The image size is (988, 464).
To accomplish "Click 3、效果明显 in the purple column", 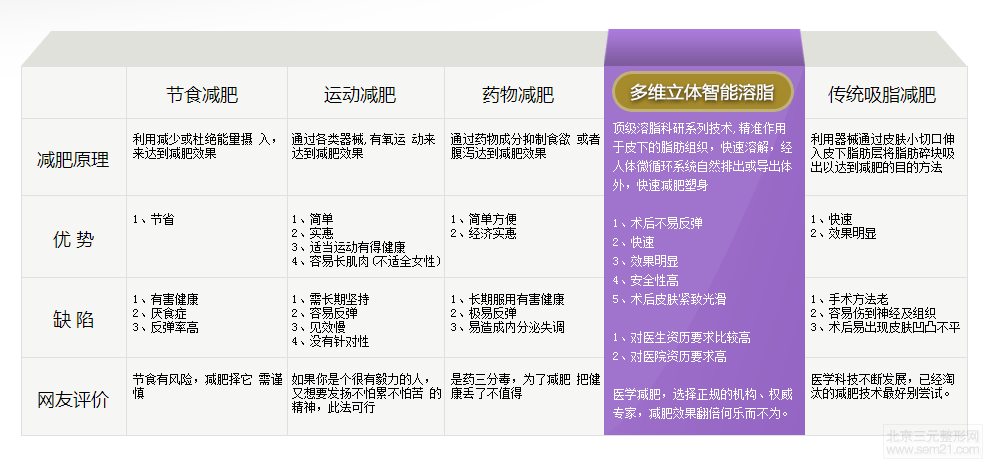I will [645, 261].
